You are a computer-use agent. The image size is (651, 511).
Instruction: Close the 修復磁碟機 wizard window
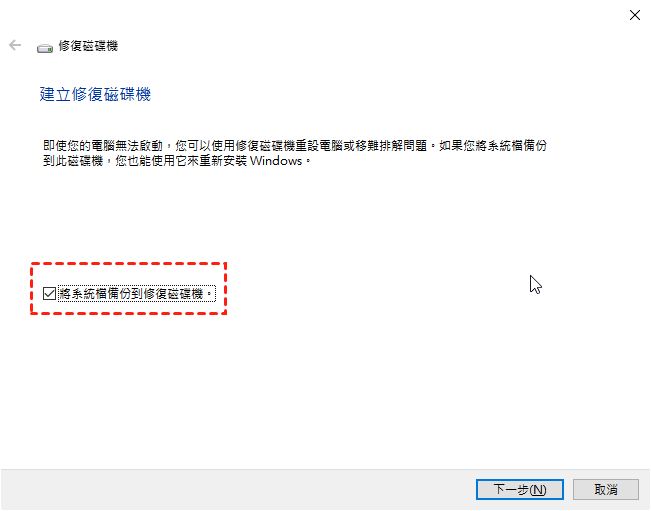[x=634, y=15]
